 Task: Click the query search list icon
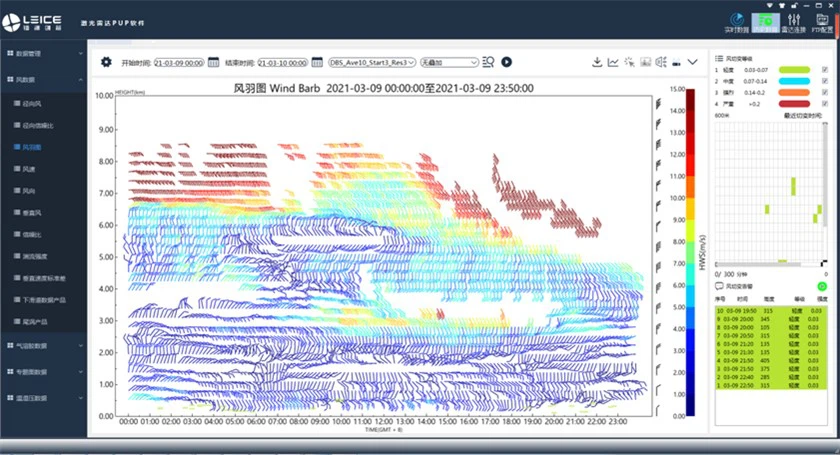pos(488,62)
